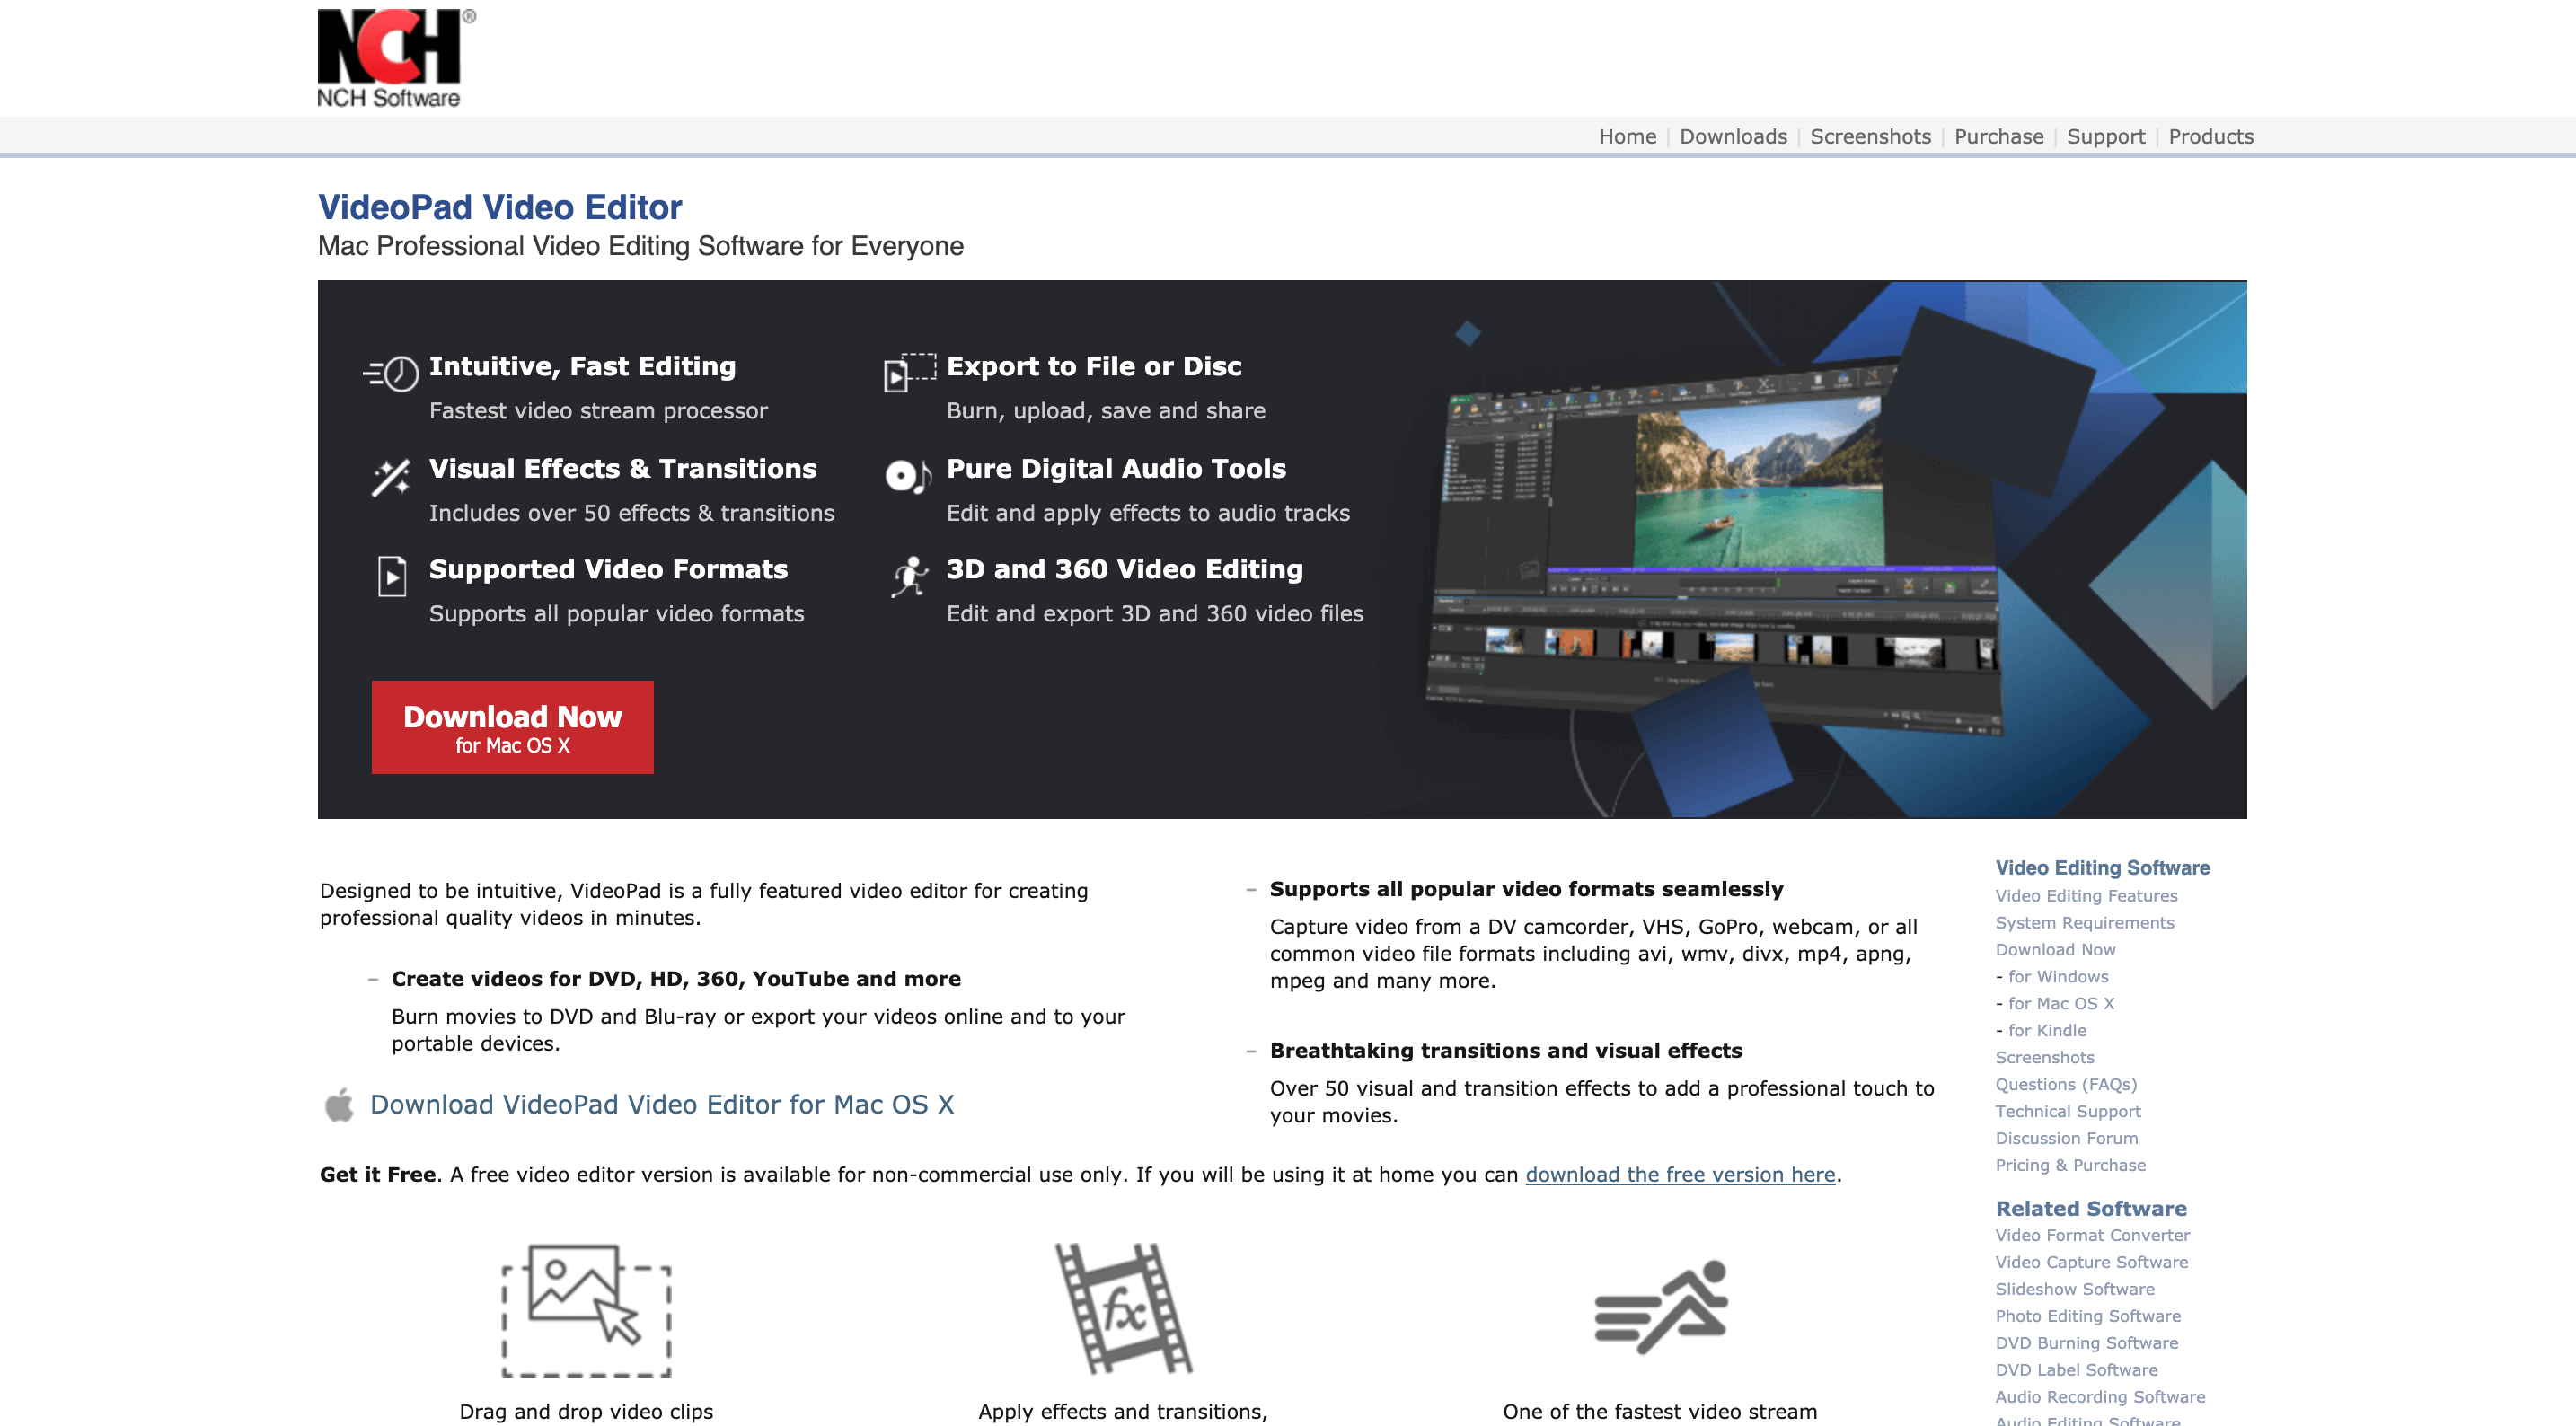Open the Home navigation item
This screenshot has height=1426, width=2576.
tap(1627, 137)
